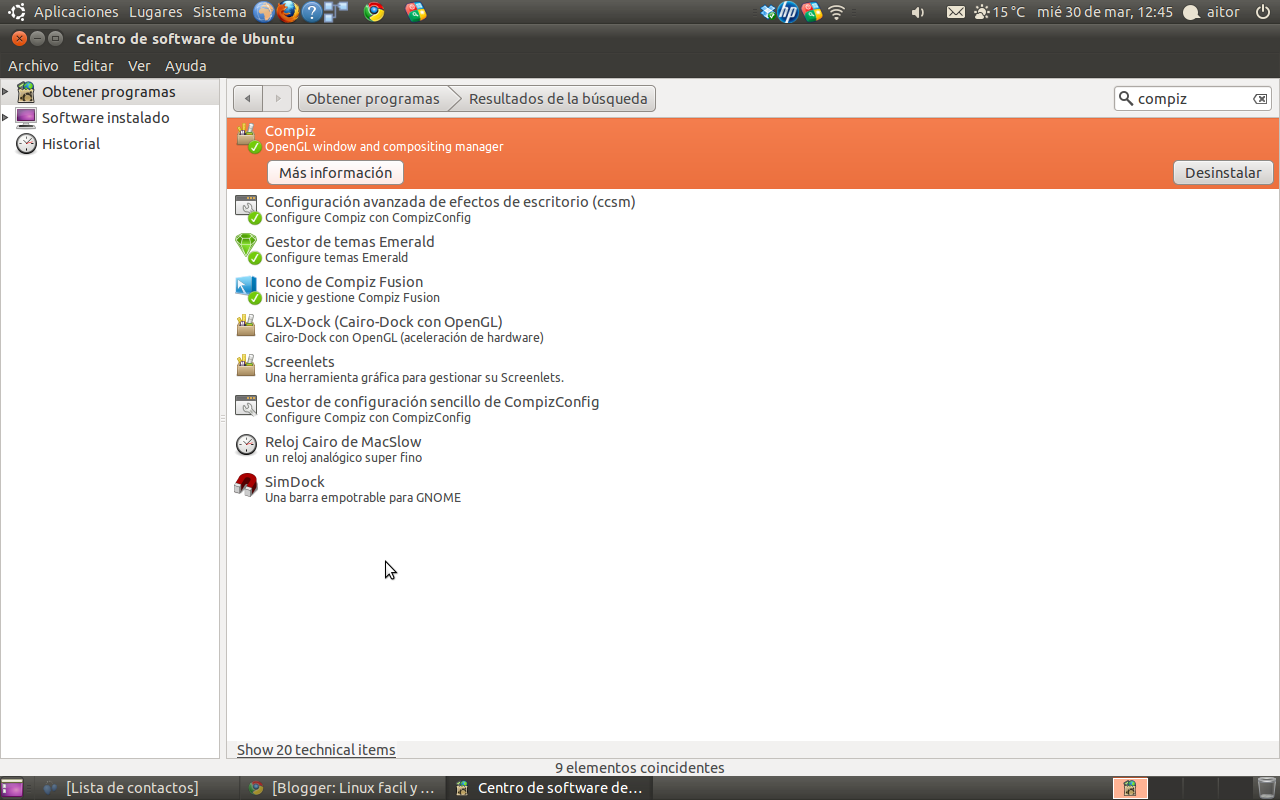Click the Configuración avanzada (ccsm) wrench icon
The height and width of the screenshot is (800, 1280).
(x=246, y=206)
